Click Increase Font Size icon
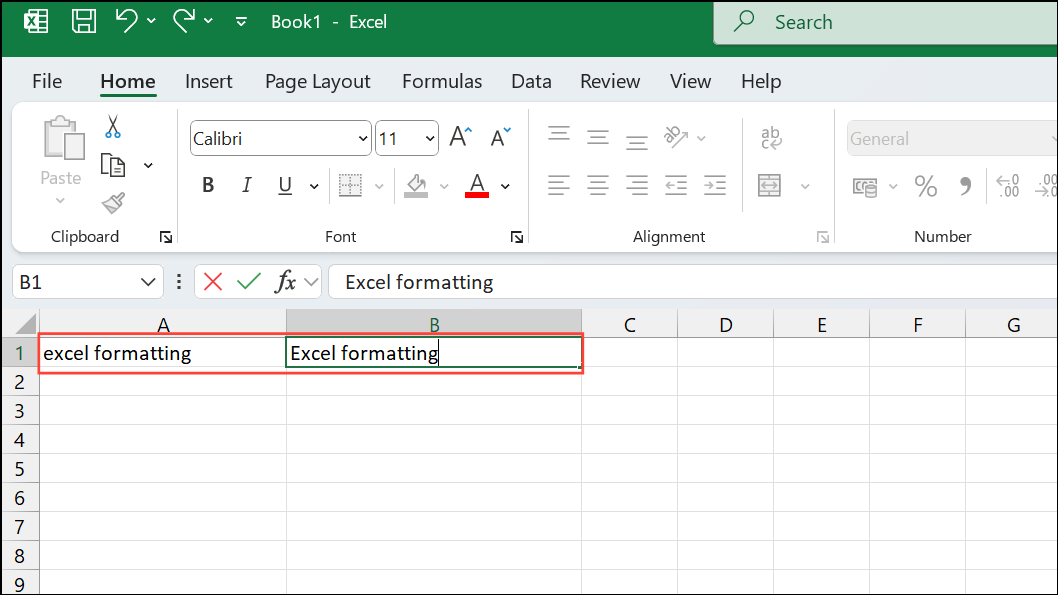This screenshot has height=595, width=1058. (461, 138)
